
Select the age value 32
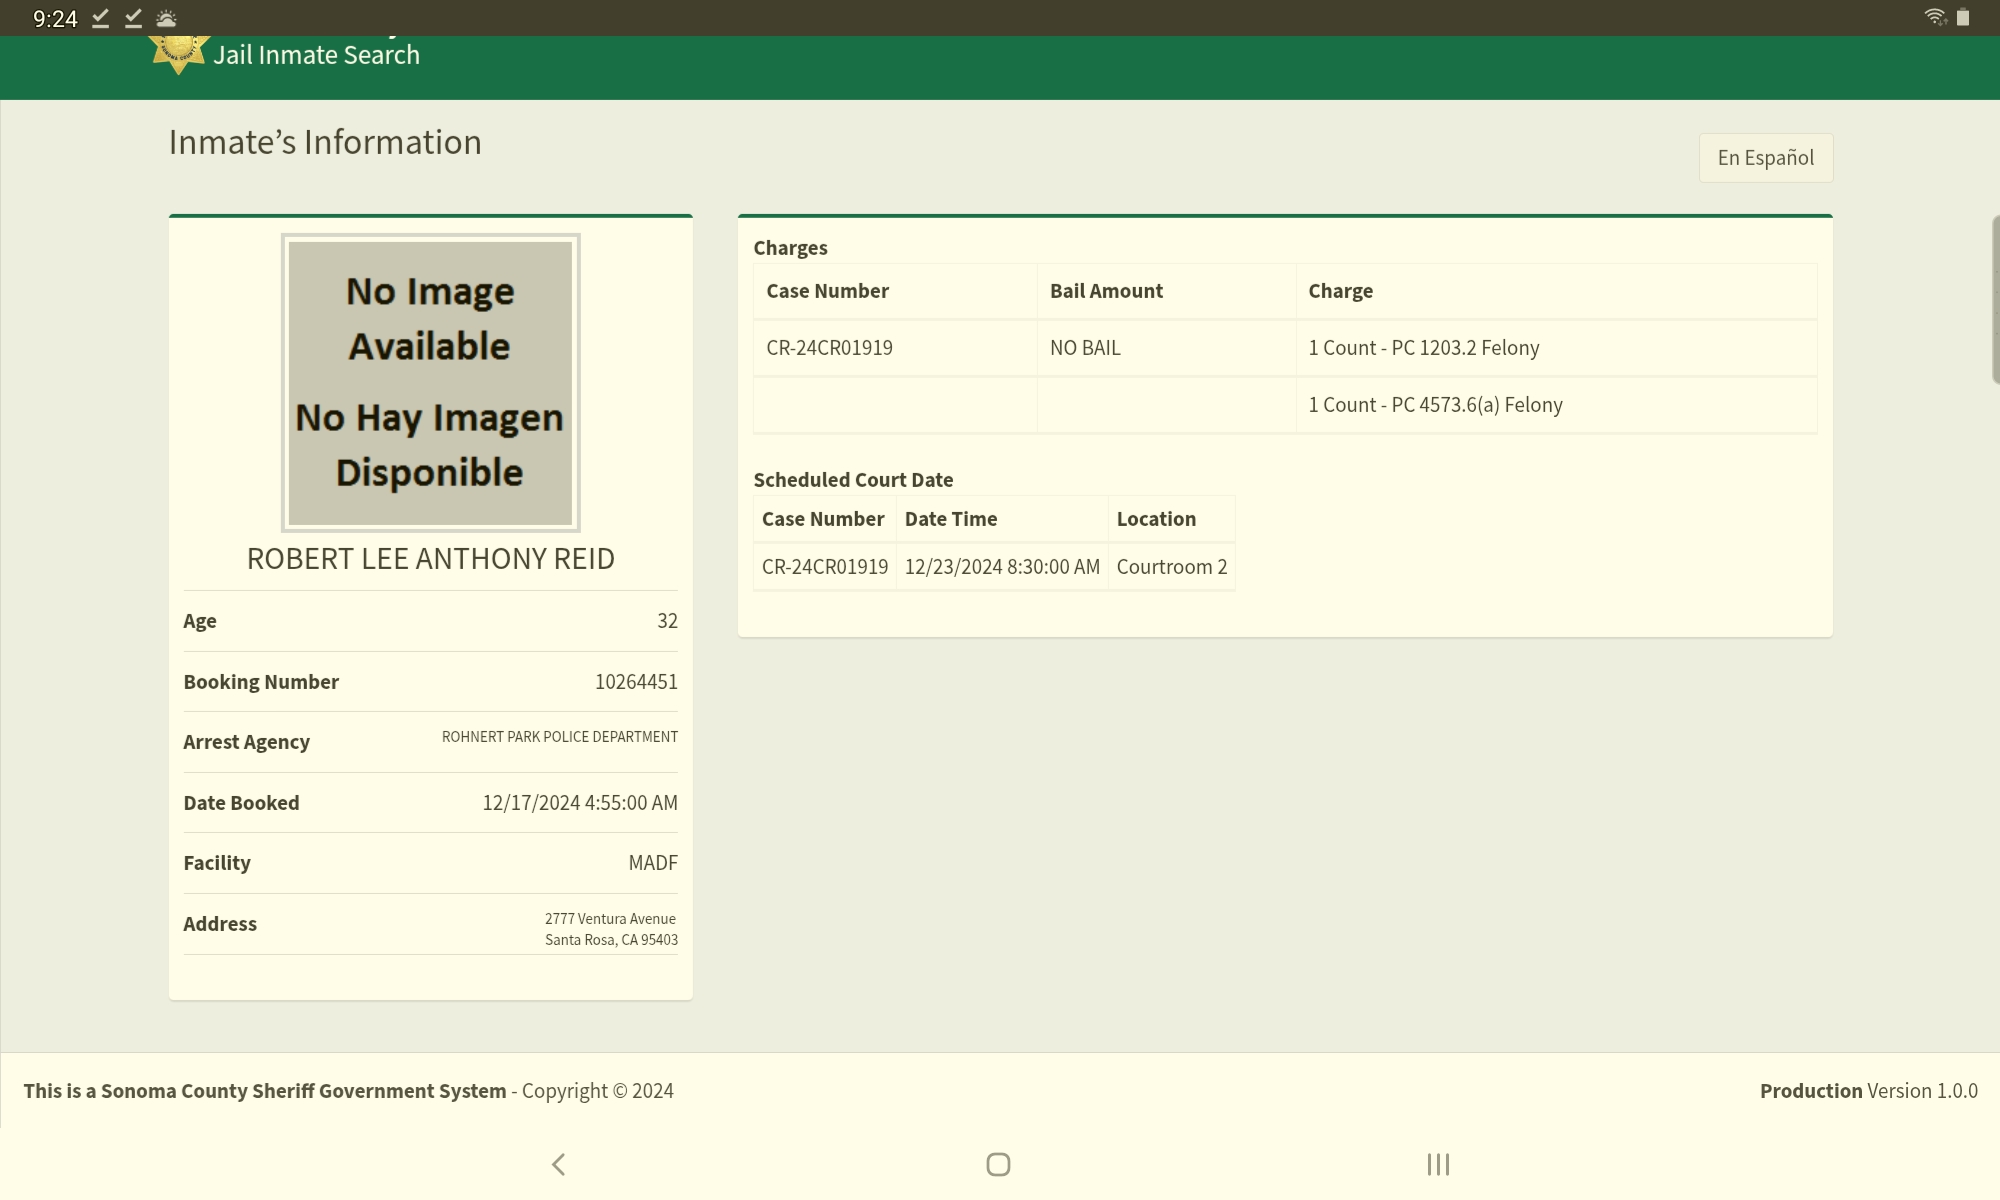point(667,621)
